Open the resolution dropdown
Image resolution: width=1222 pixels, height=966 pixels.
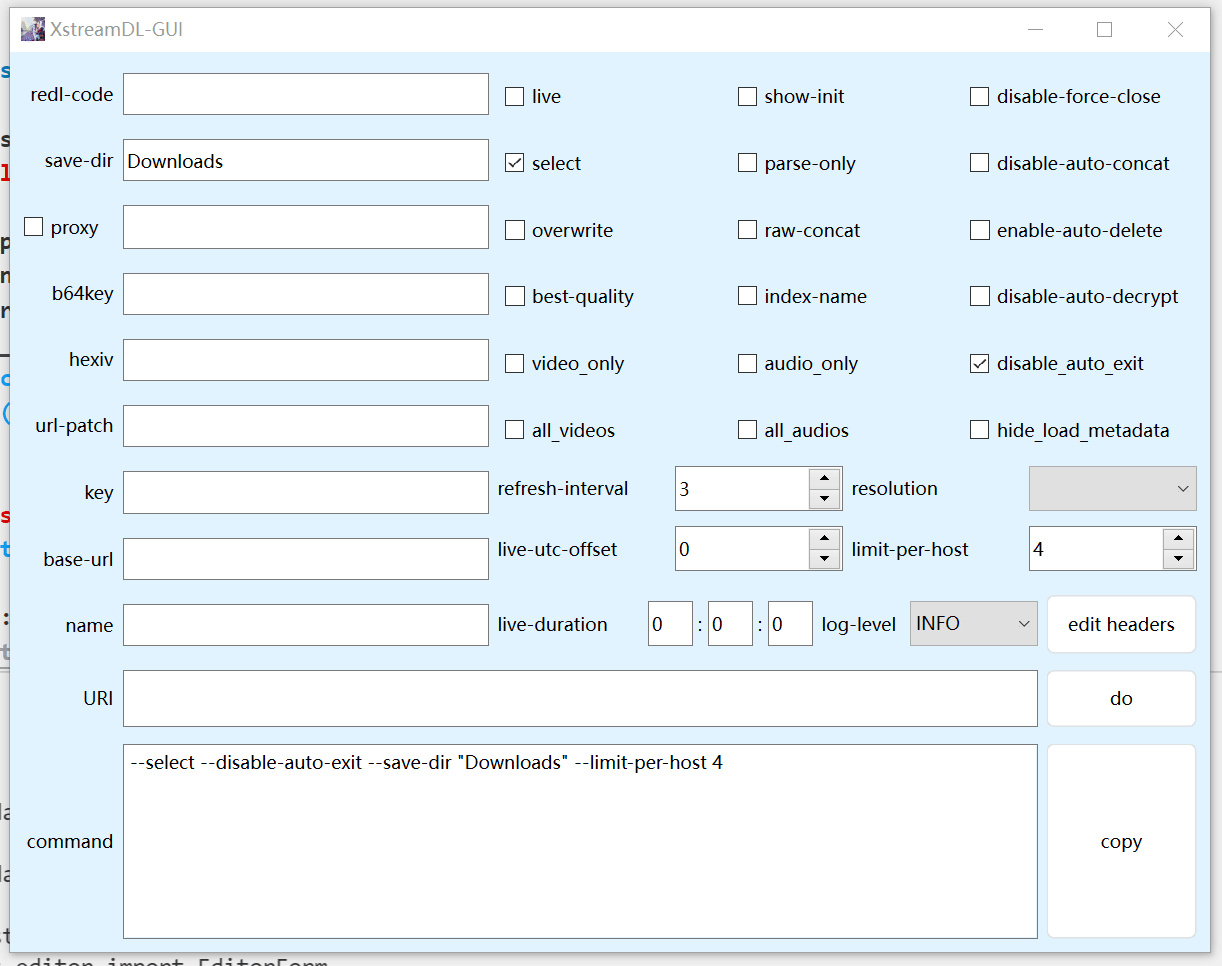pos(1113,489)
